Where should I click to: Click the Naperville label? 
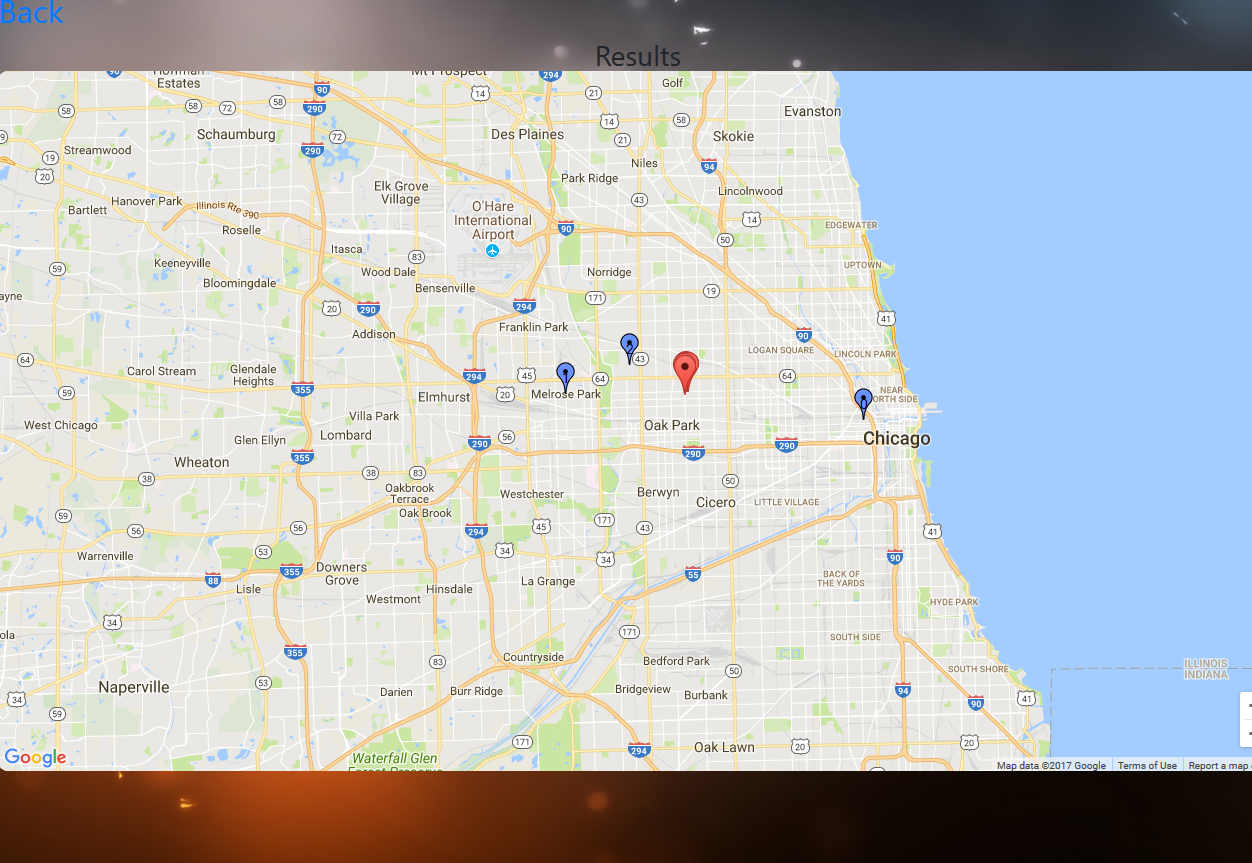point(134,687)
